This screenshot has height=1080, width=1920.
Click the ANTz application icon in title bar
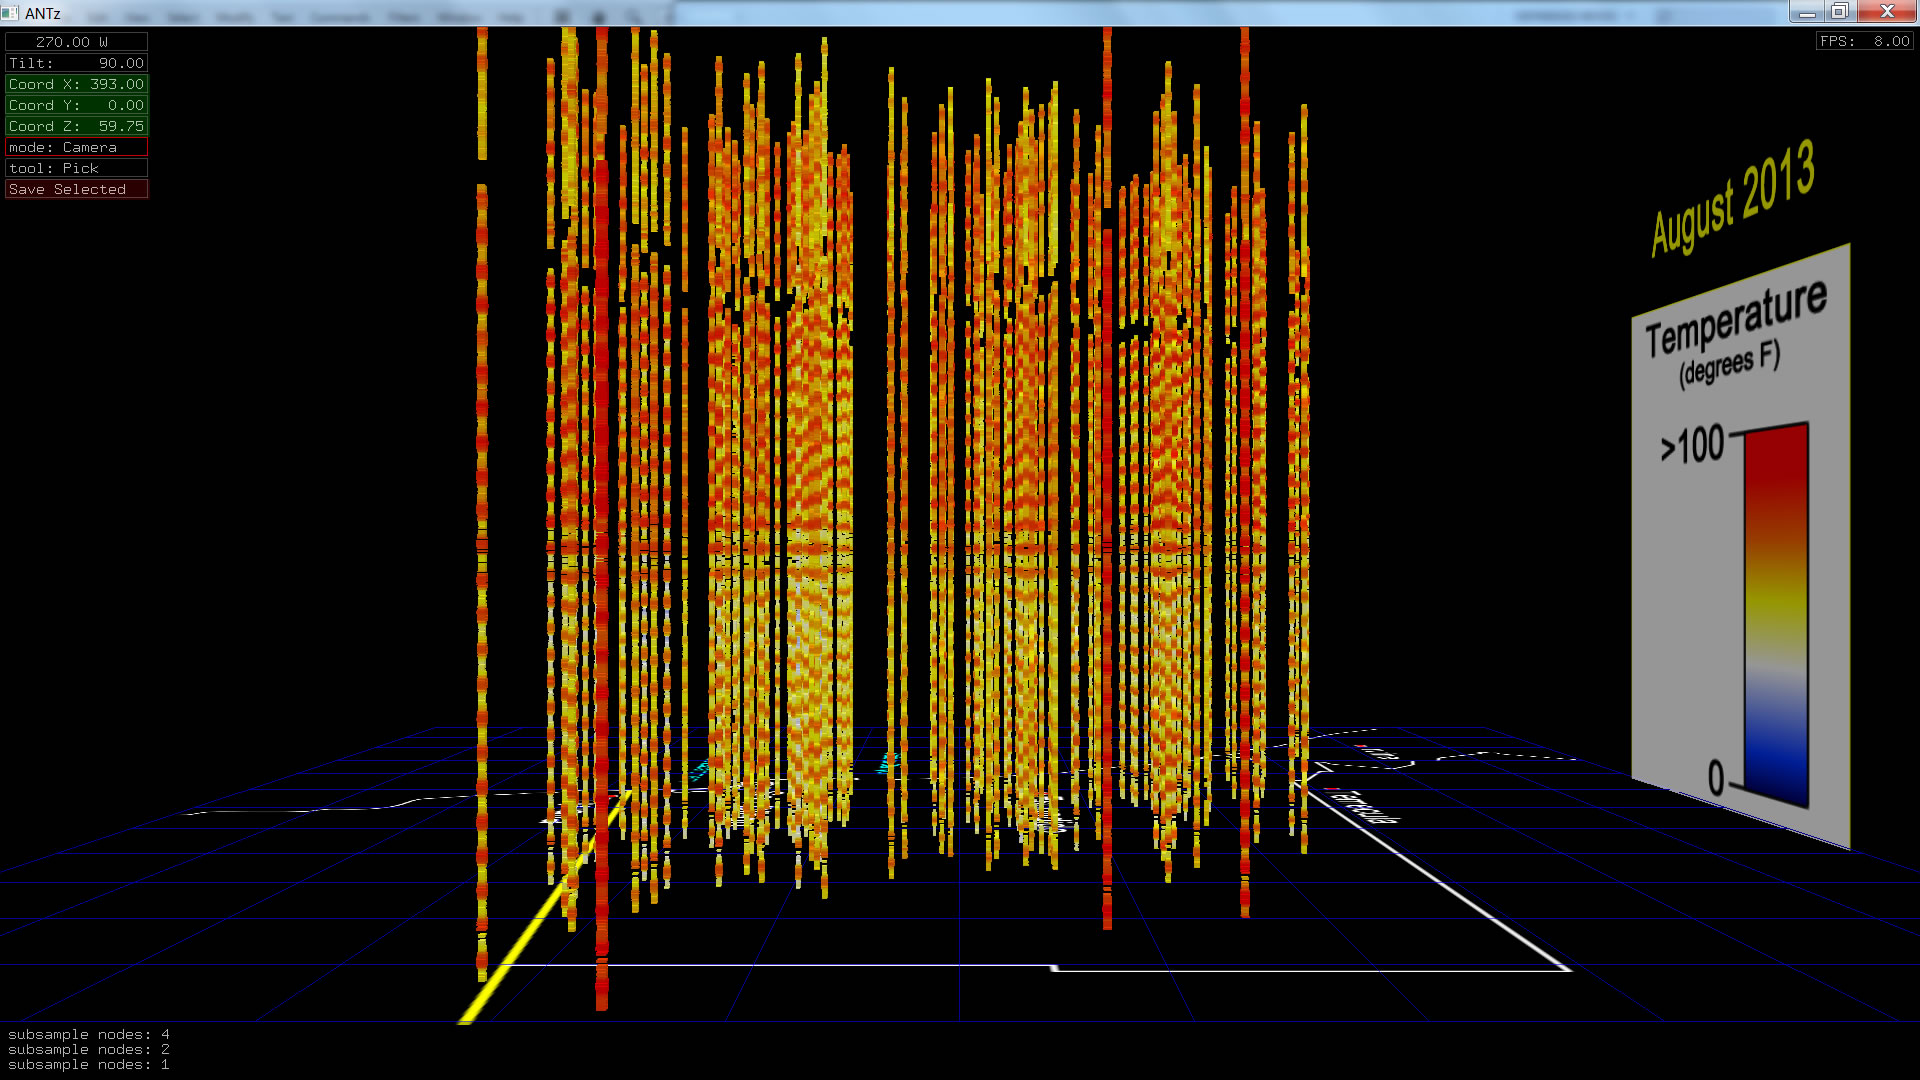coord(10,13)
